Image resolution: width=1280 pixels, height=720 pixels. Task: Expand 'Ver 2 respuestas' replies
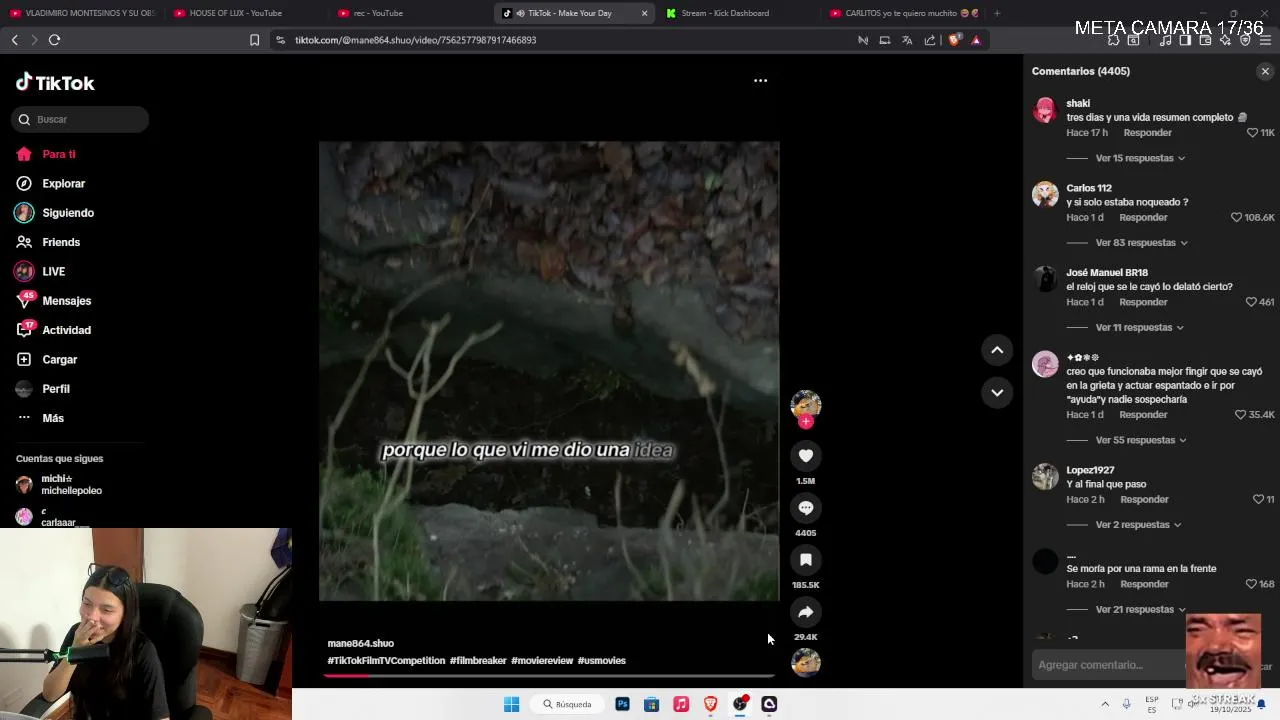click(x=1138, y=525)
